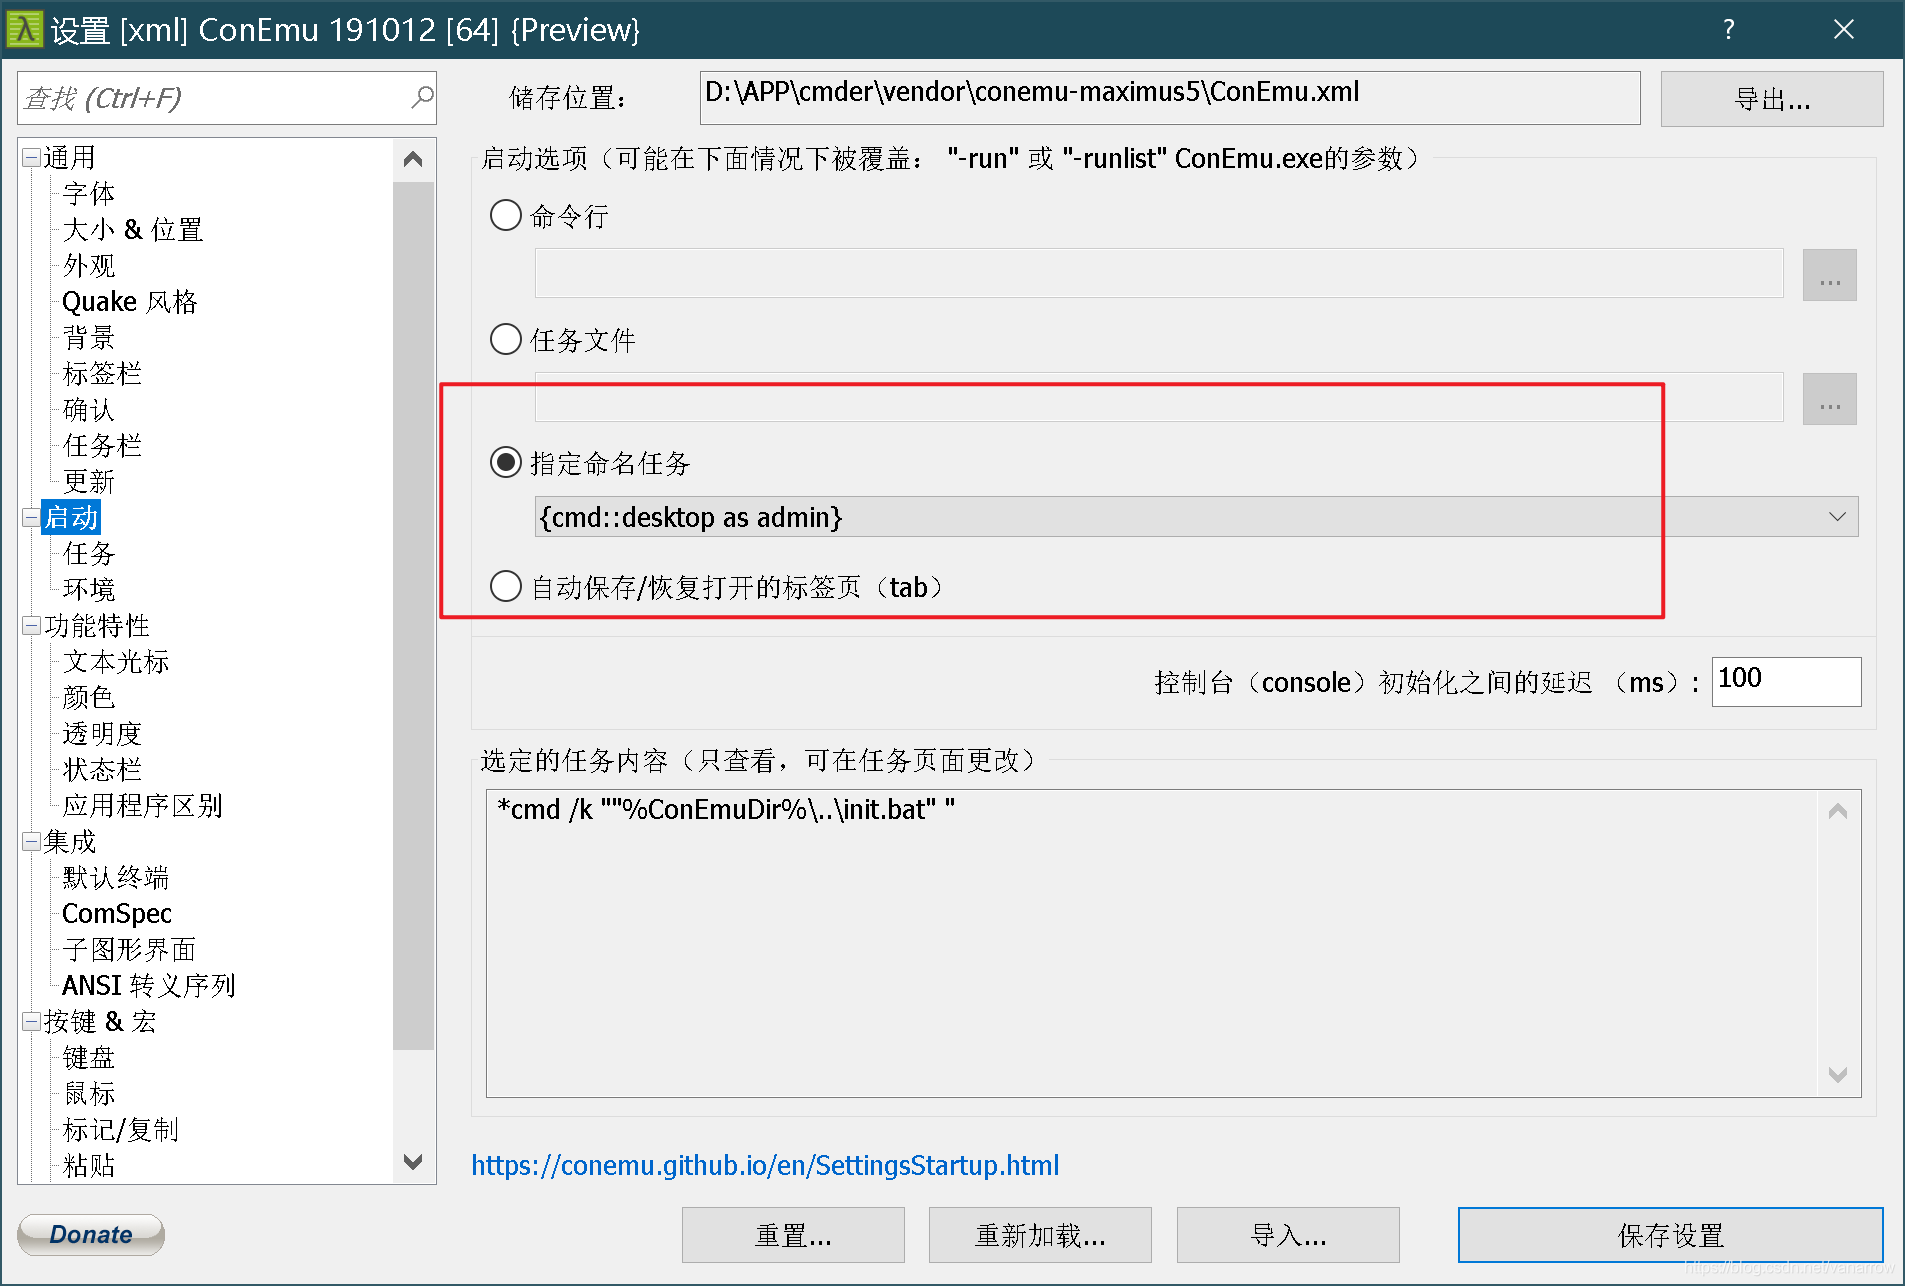Click the 导出... button
This screenshot has width=1905, height=1286.
click(x=1771, y=98)
